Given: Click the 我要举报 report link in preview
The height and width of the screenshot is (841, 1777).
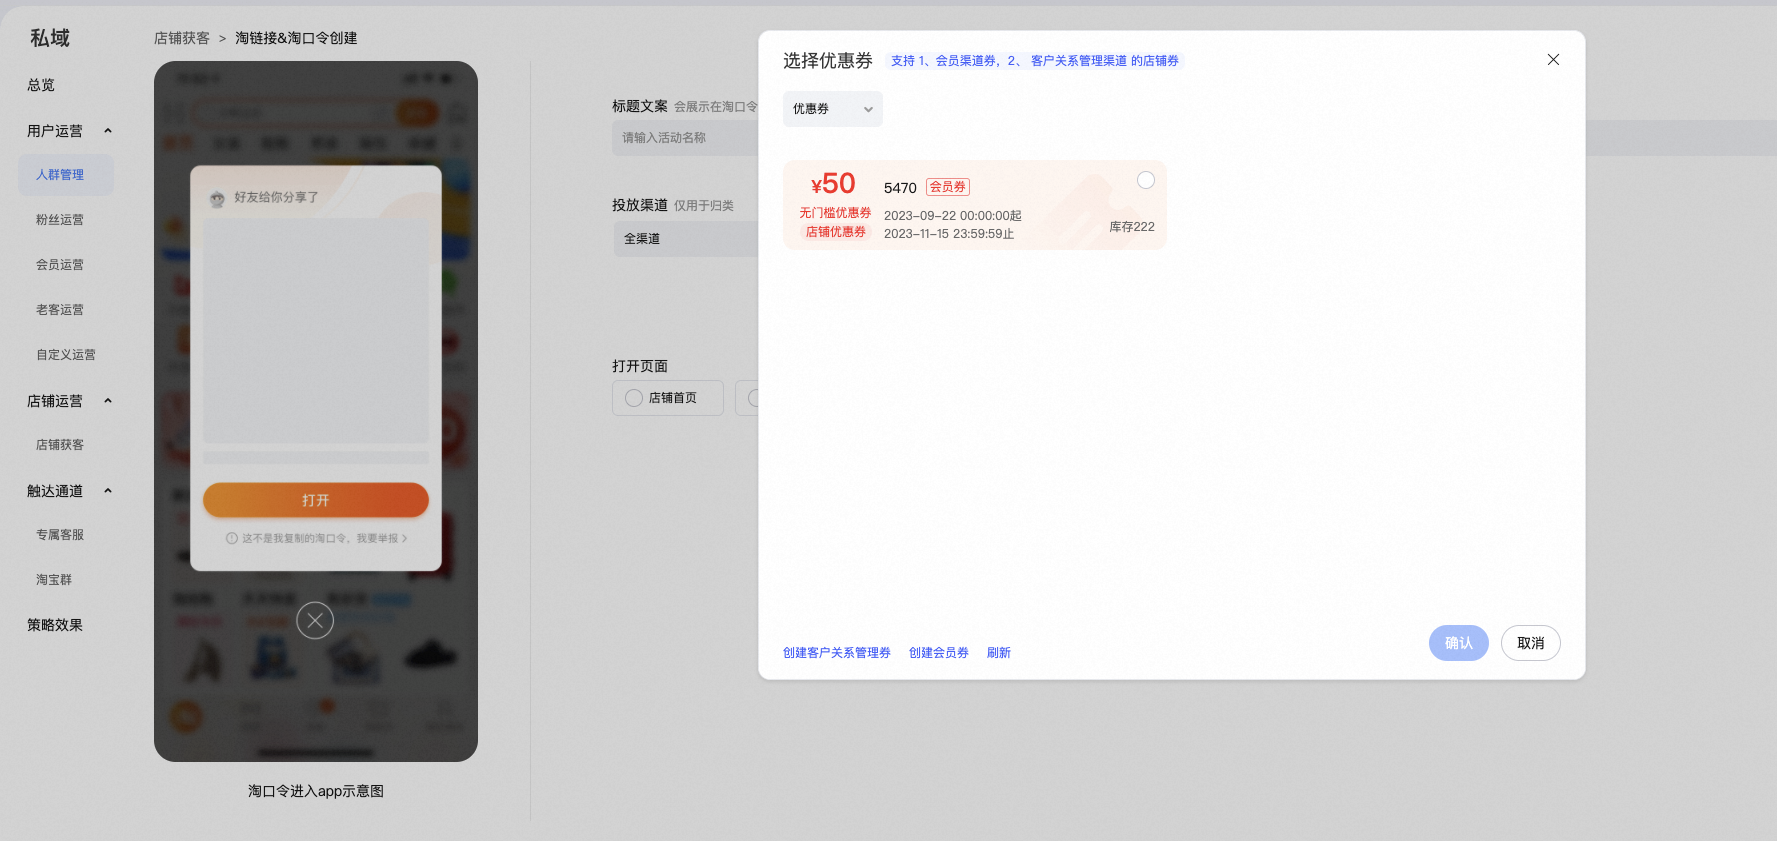Looking at the screenshot, I should coord(382,538).
